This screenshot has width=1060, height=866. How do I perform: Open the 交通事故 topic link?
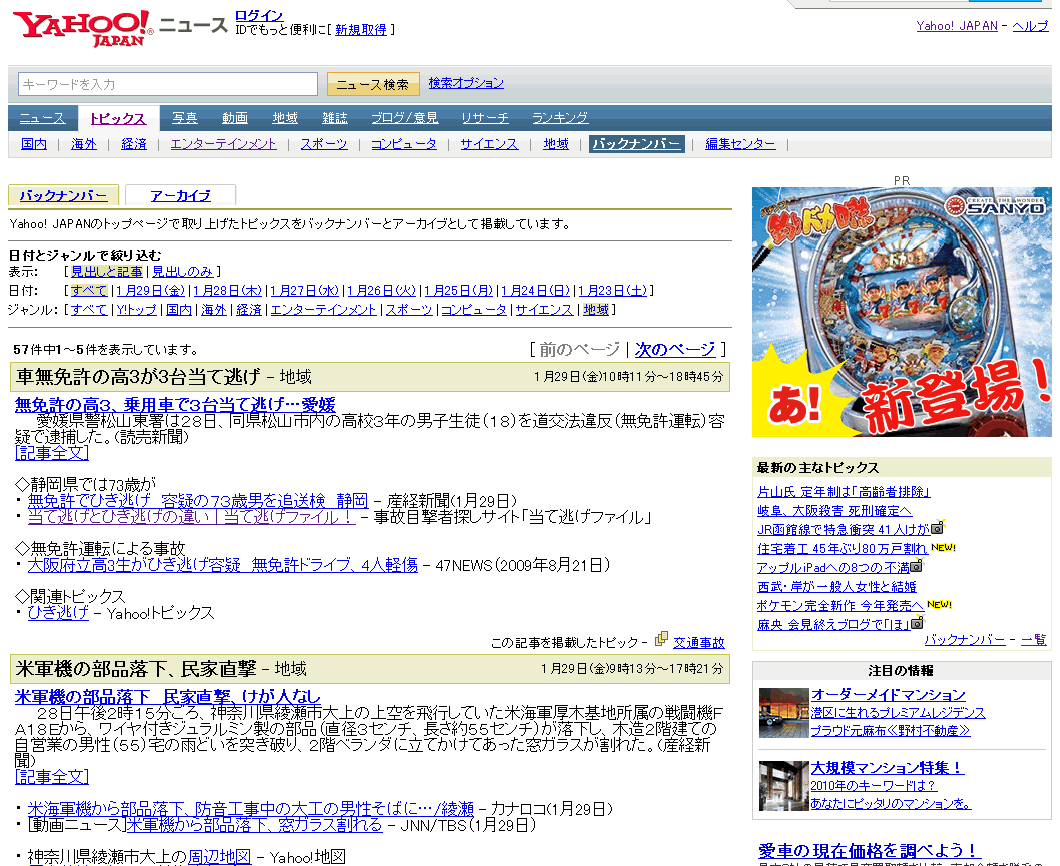coord(699,642)
